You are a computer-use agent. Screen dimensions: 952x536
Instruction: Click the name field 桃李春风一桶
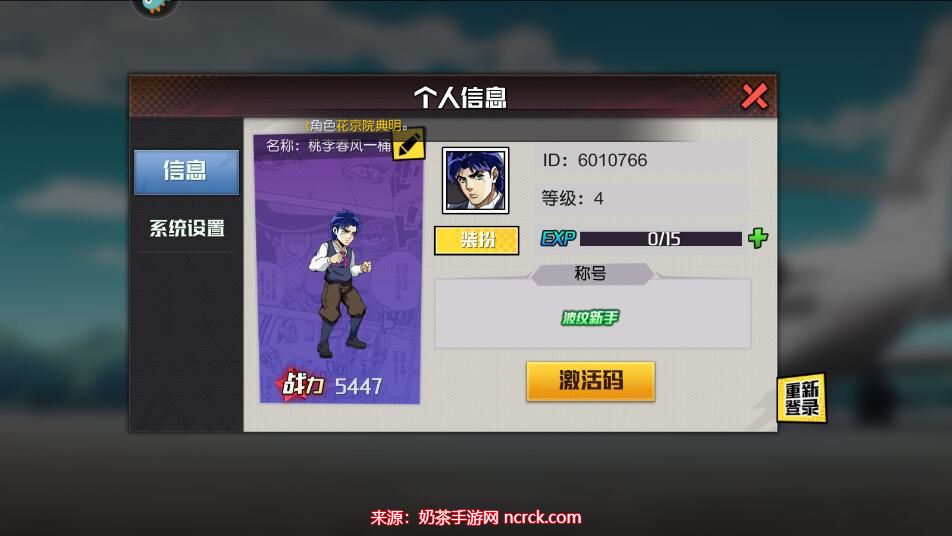328,146
